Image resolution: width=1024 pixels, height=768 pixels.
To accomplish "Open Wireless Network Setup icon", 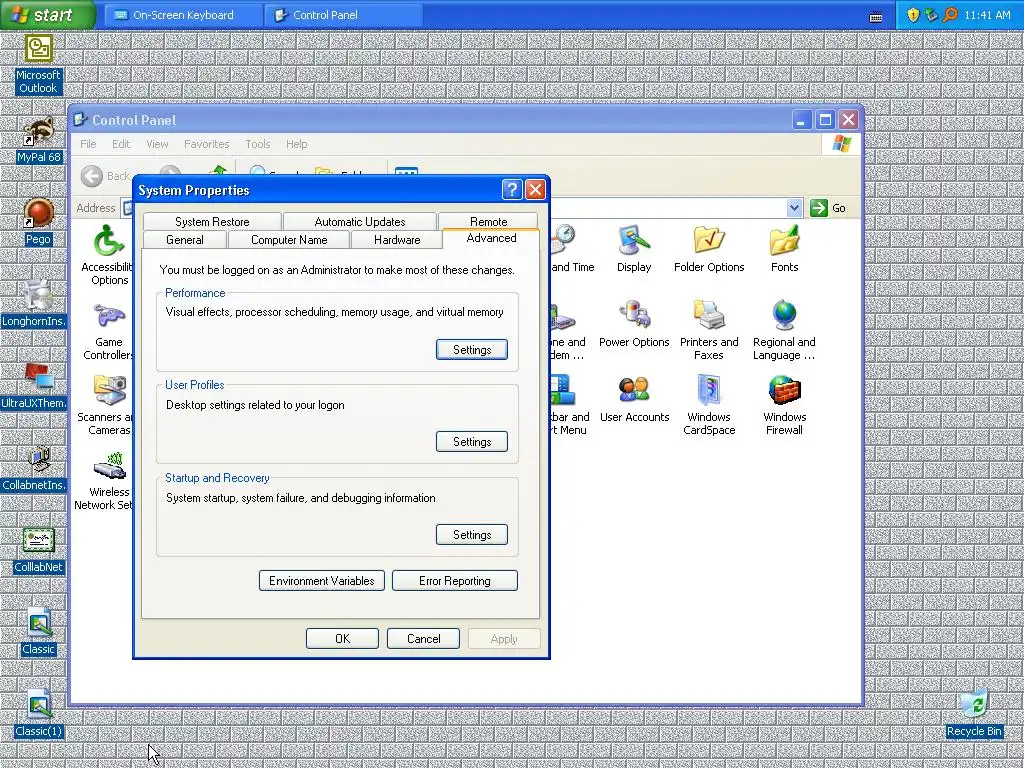I will click(104, 481).
